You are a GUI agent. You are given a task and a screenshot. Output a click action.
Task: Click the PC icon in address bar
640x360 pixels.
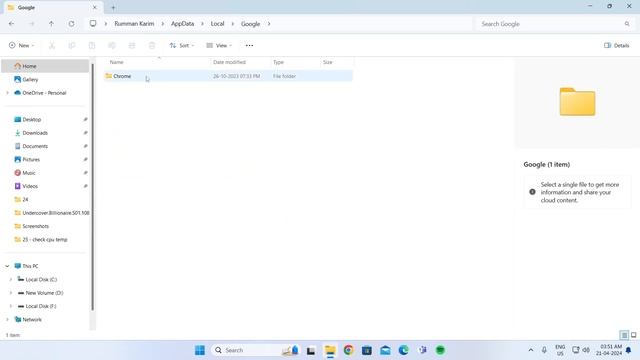(x=93, y=24)
